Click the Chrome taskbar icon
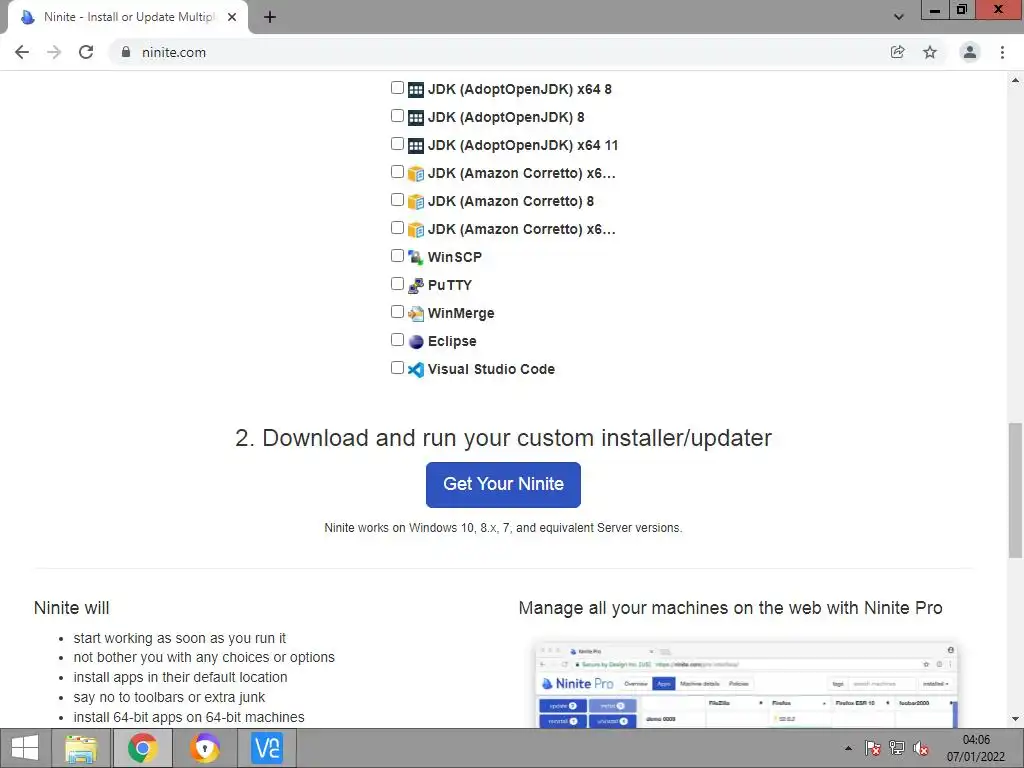 tap(142, 748)
